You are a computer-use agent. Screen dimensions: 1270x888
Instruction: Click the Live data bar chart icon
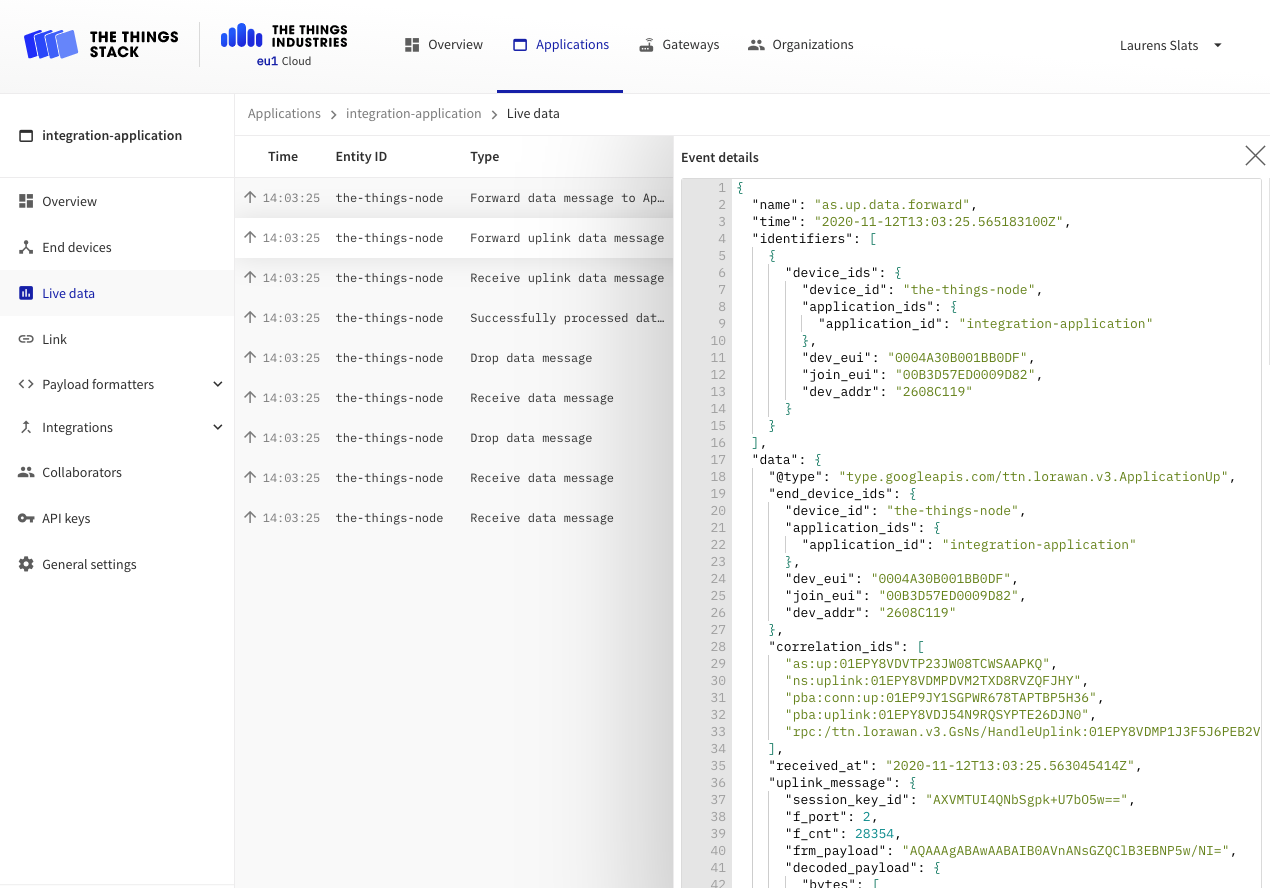point(26,293)
